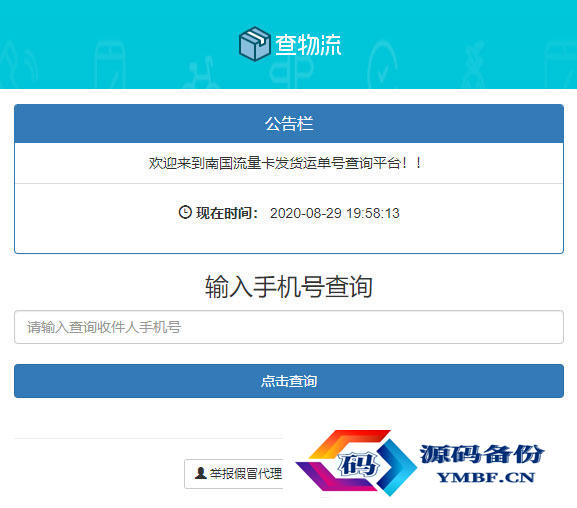Click the 欢迎来到南国流量卡 announcement text
This screenshot has width=577, height=508.
[285, 163]
